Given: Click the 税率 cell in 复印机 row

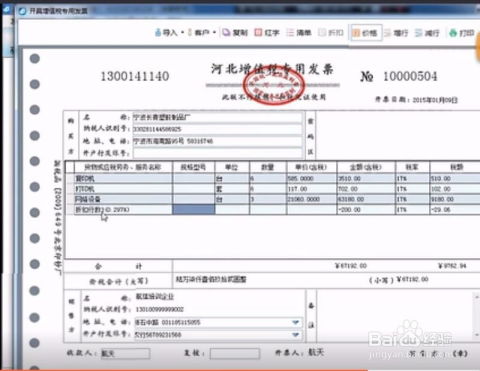Looking at the screenshot, I should click(x=412, y=178).
